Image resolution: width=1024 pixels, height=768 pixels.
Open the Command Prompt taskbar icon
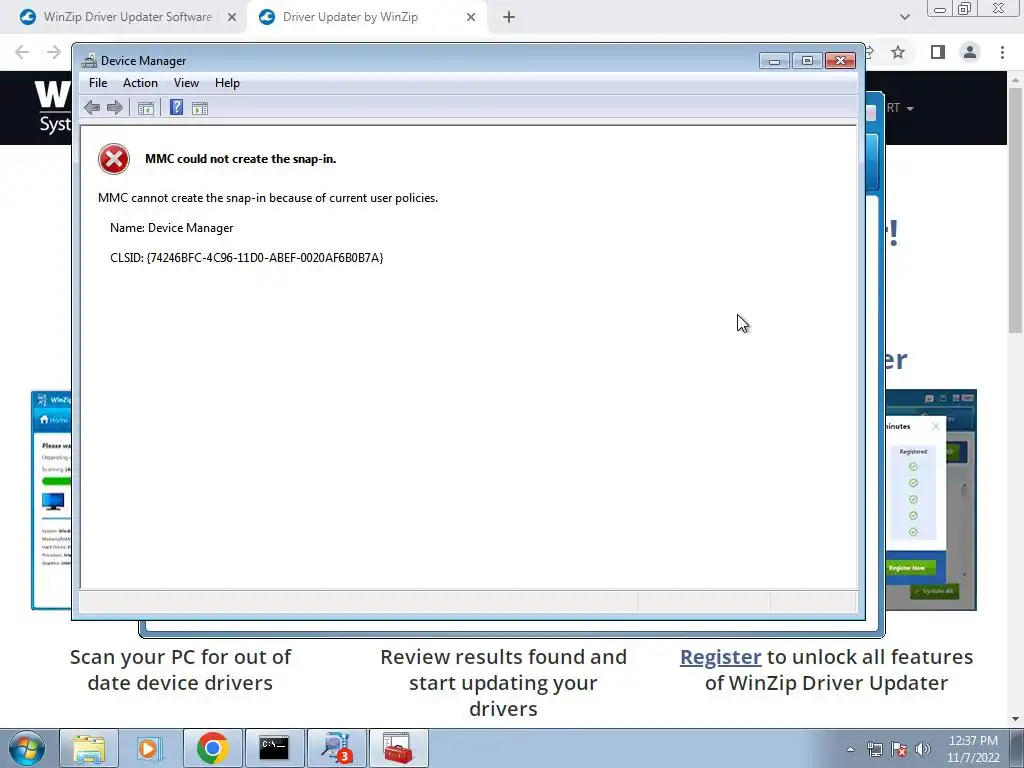pos(274,748)
